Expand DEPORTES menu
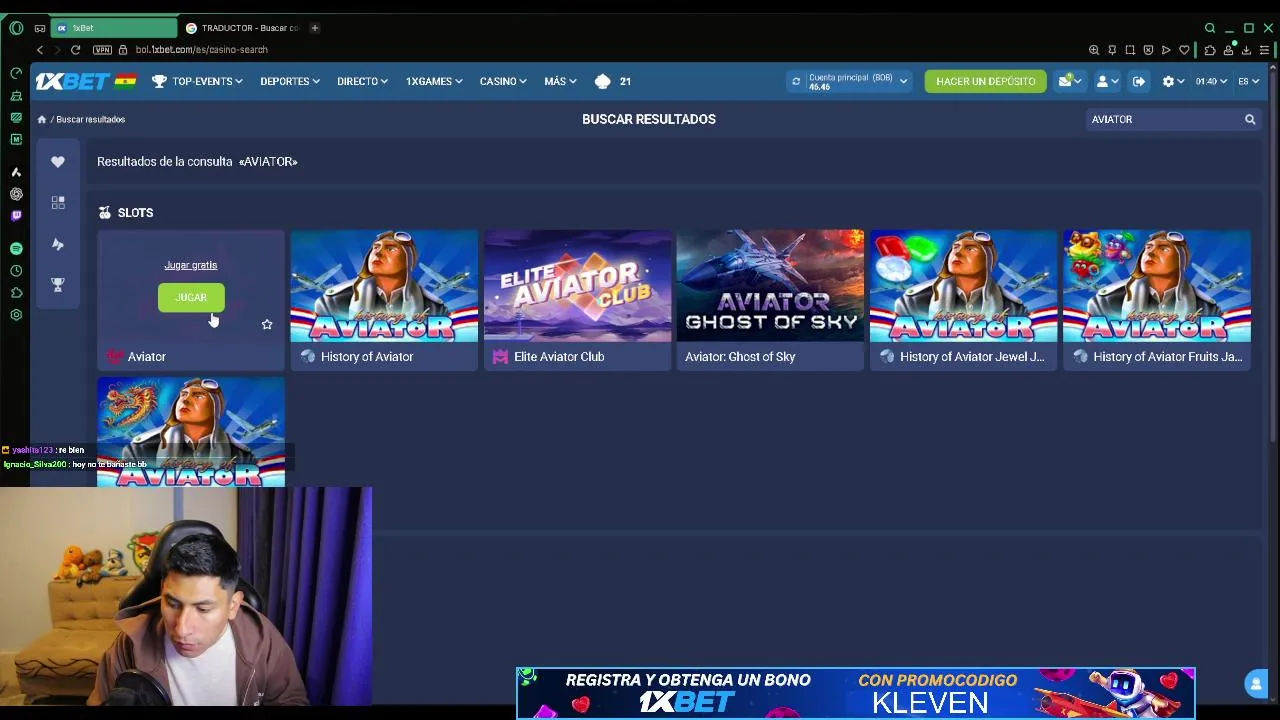This screenshot has height=720, width=1280. click(x=290, y=81)
